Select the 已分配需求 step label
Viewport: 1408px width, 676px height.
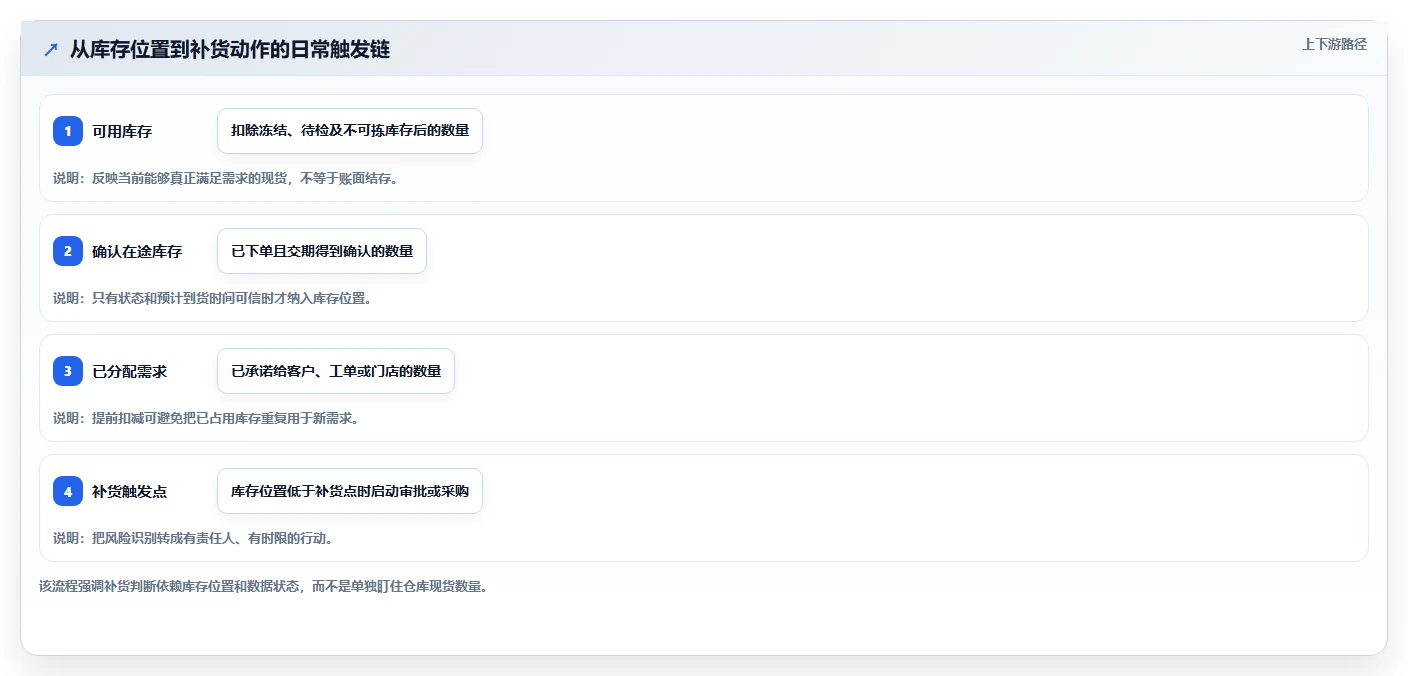tap(129, 371)
